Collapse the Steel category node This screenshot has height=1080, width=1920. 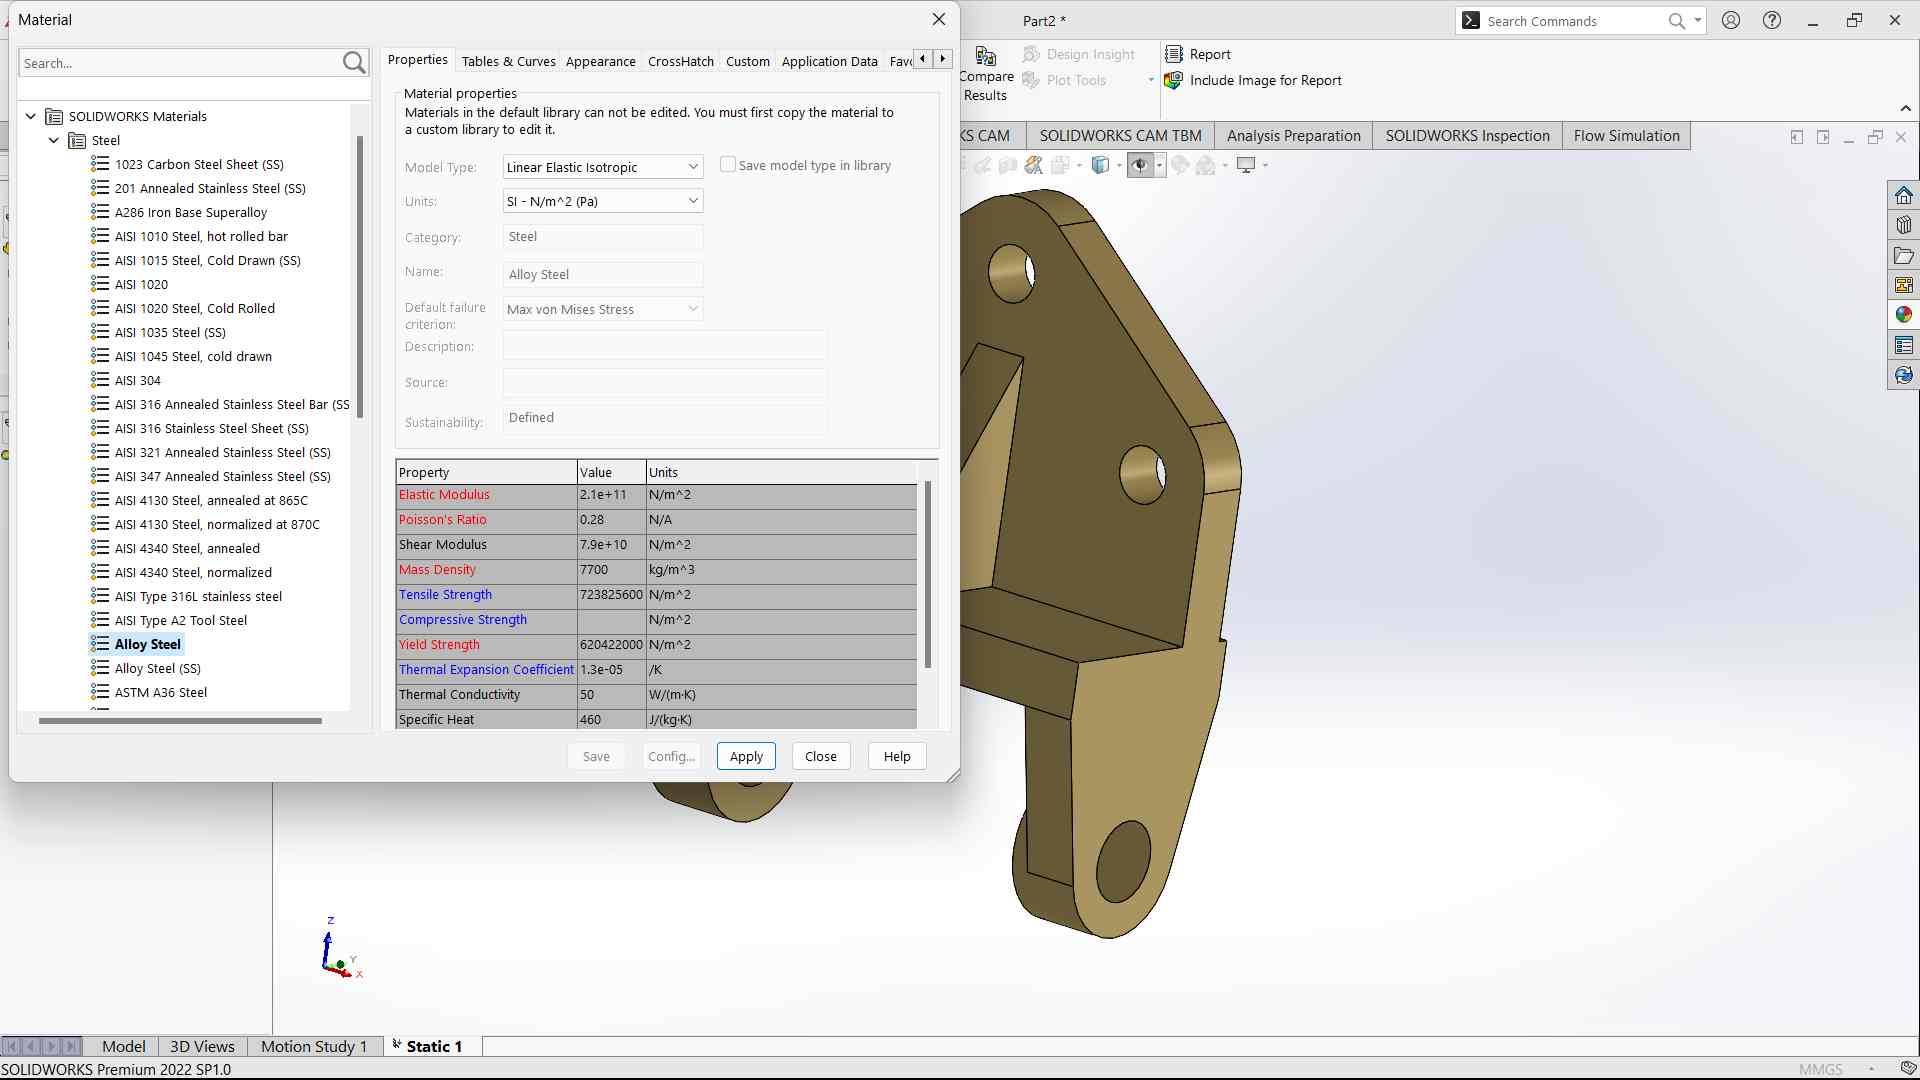(54, 141)
